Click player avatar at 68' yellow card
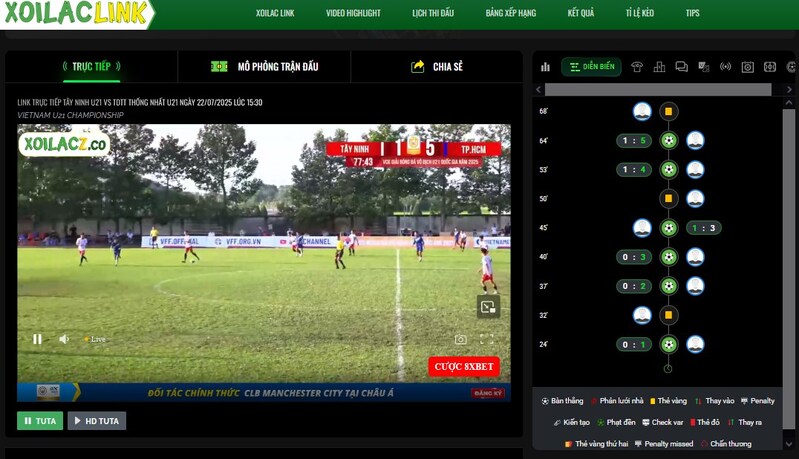This screenshot has height=459, width=799. [642, 111]
